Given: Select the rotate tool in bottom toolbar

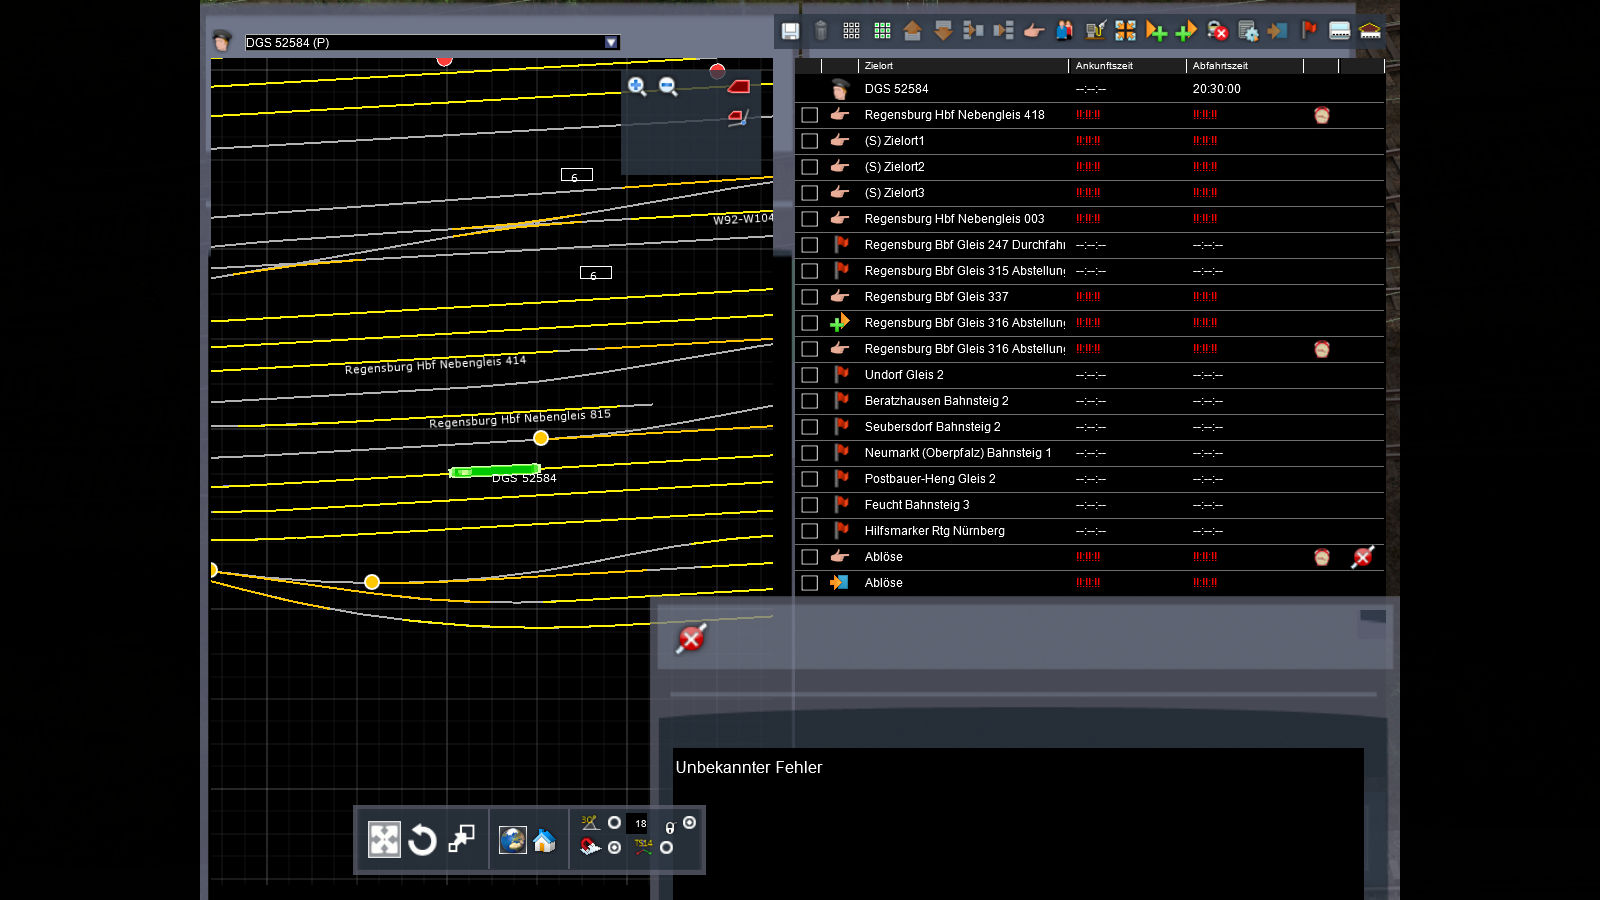Looking at the screenshot, I should tap(422, 840).
